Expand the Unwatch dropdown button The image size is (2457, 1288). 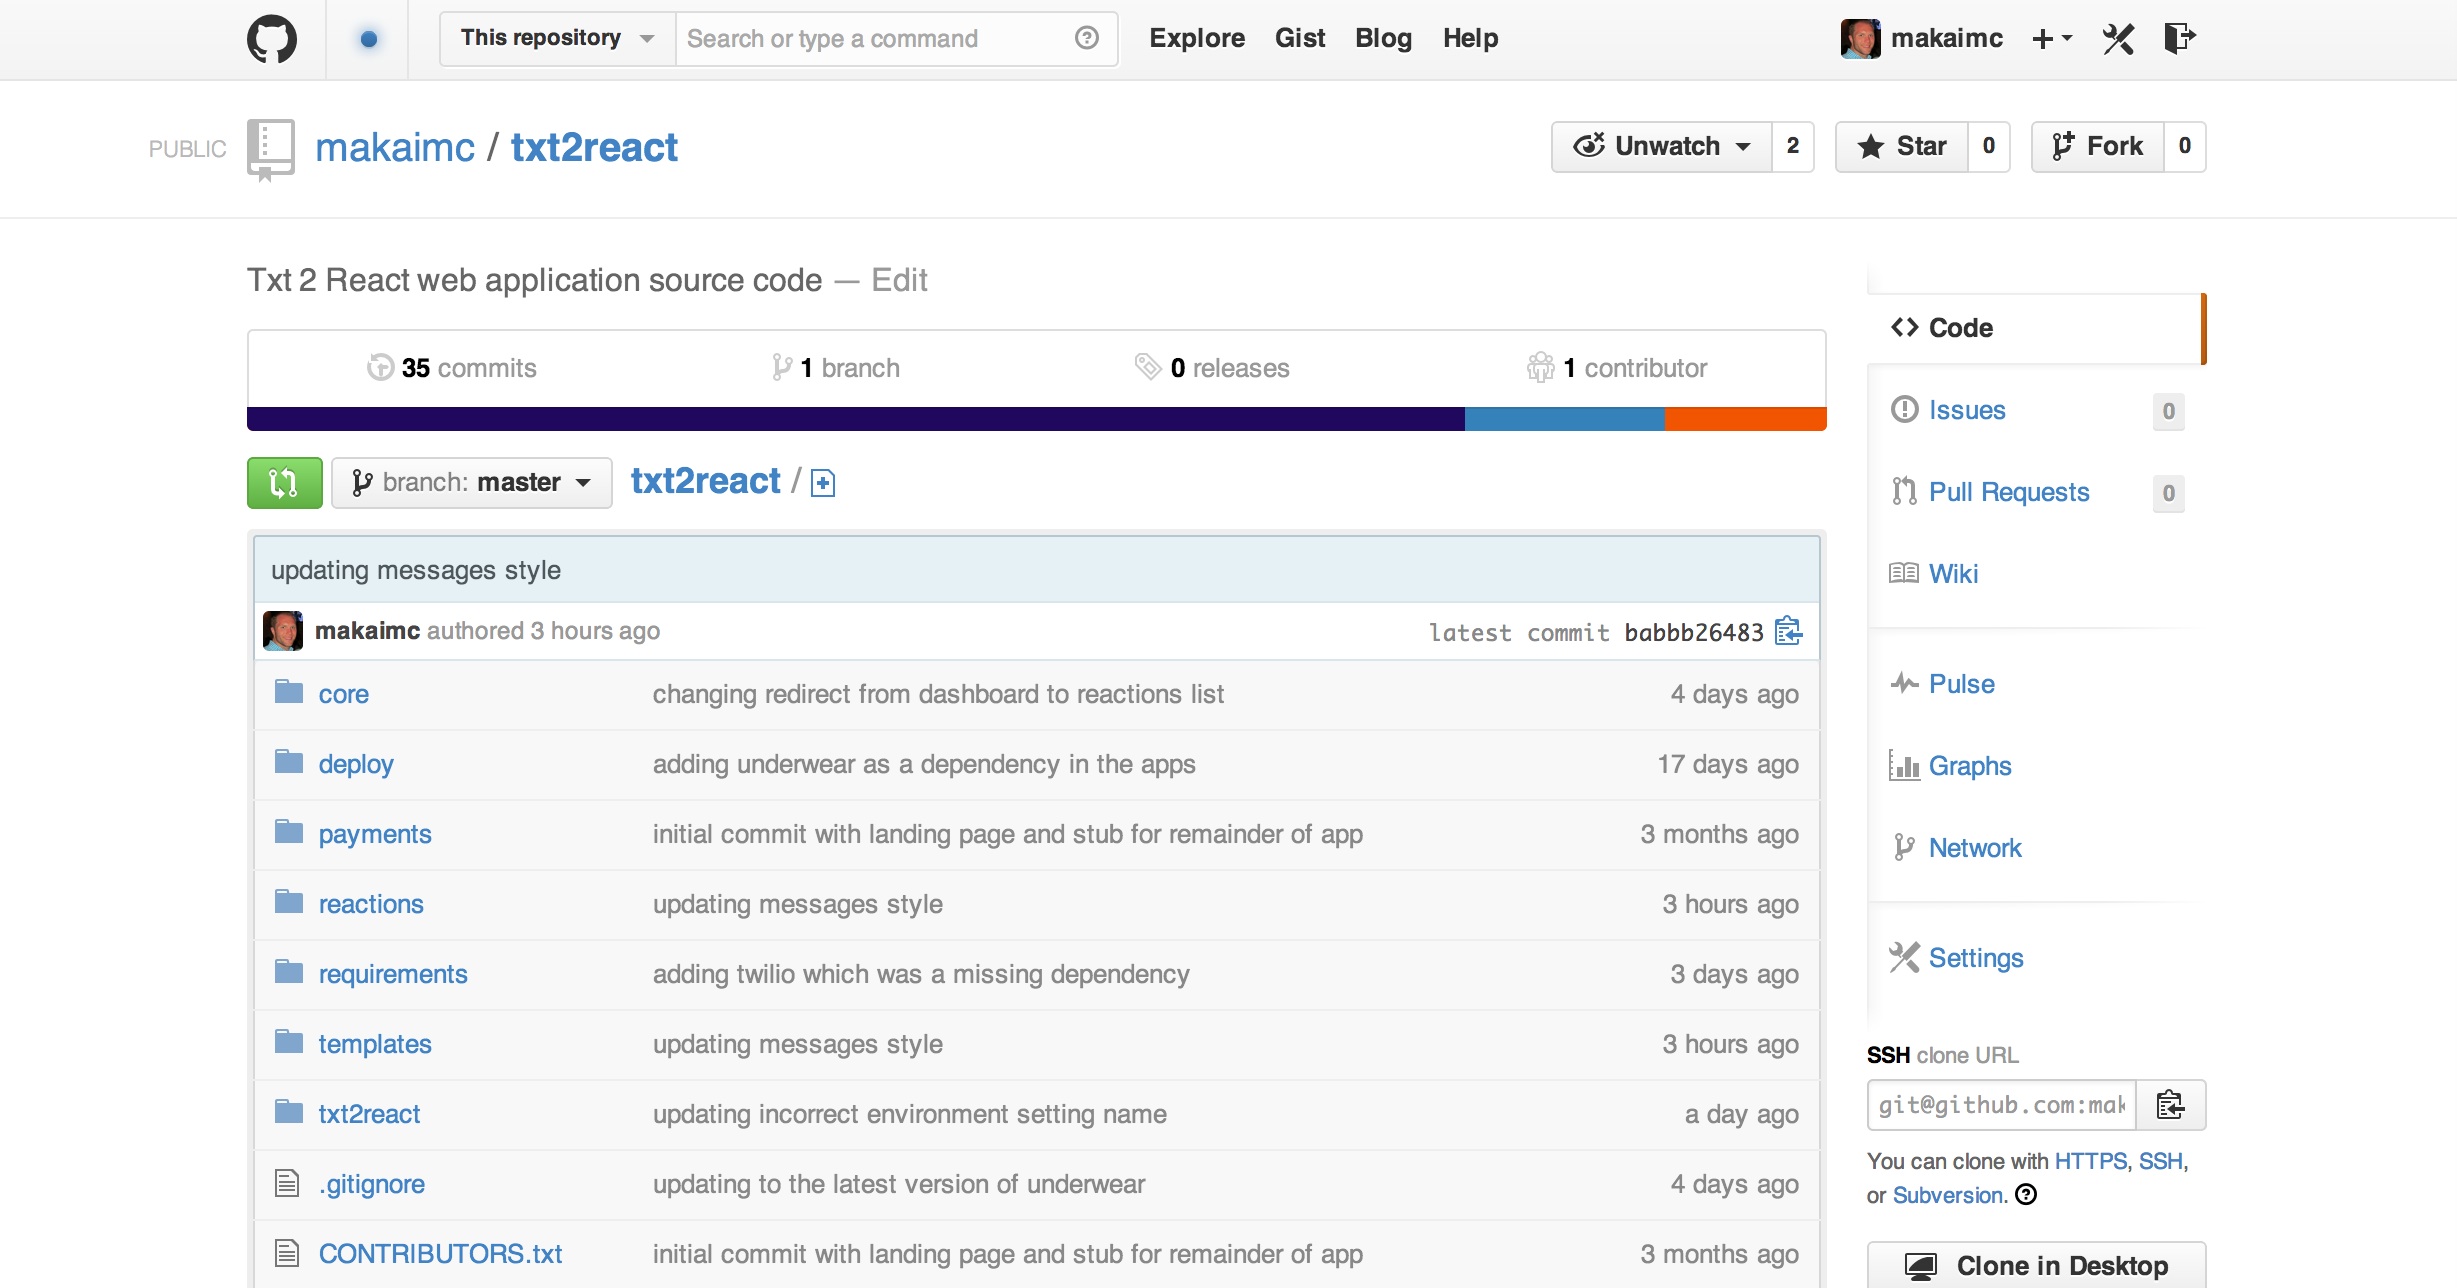1661,146
